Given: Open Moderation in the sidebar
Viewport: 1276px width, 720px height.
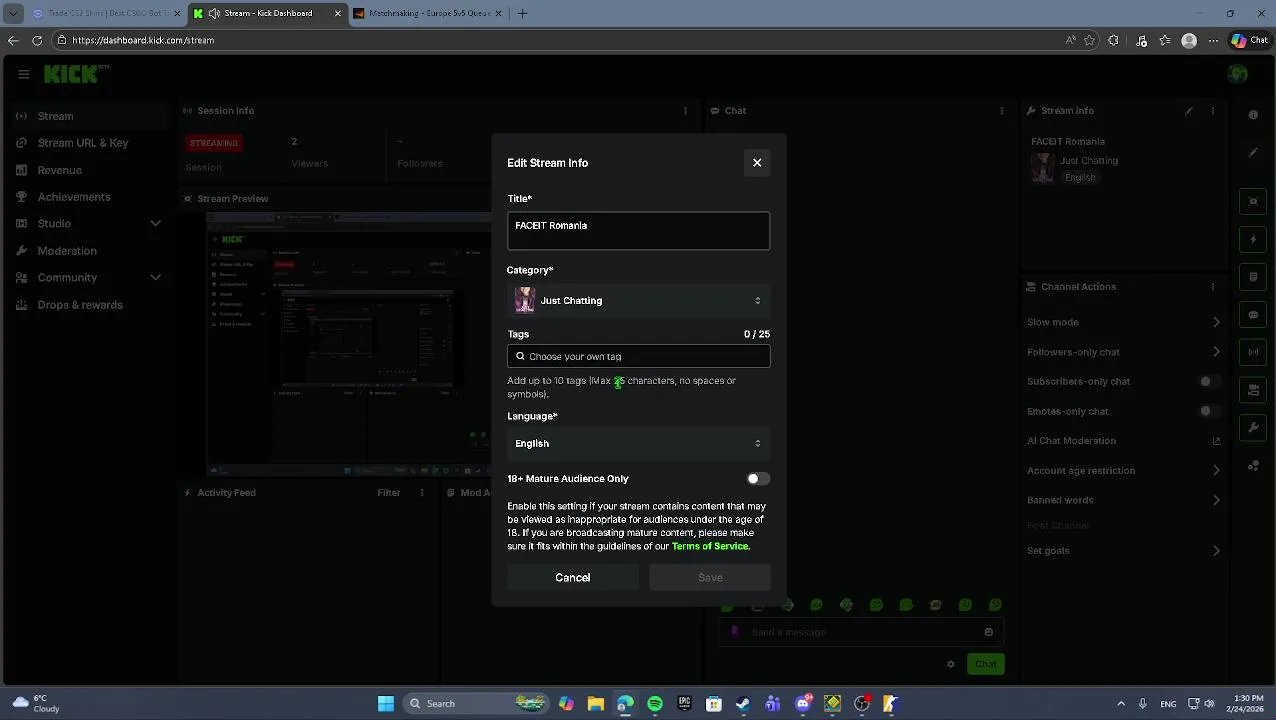Looking at the screenshot, I should click(86, 251).
